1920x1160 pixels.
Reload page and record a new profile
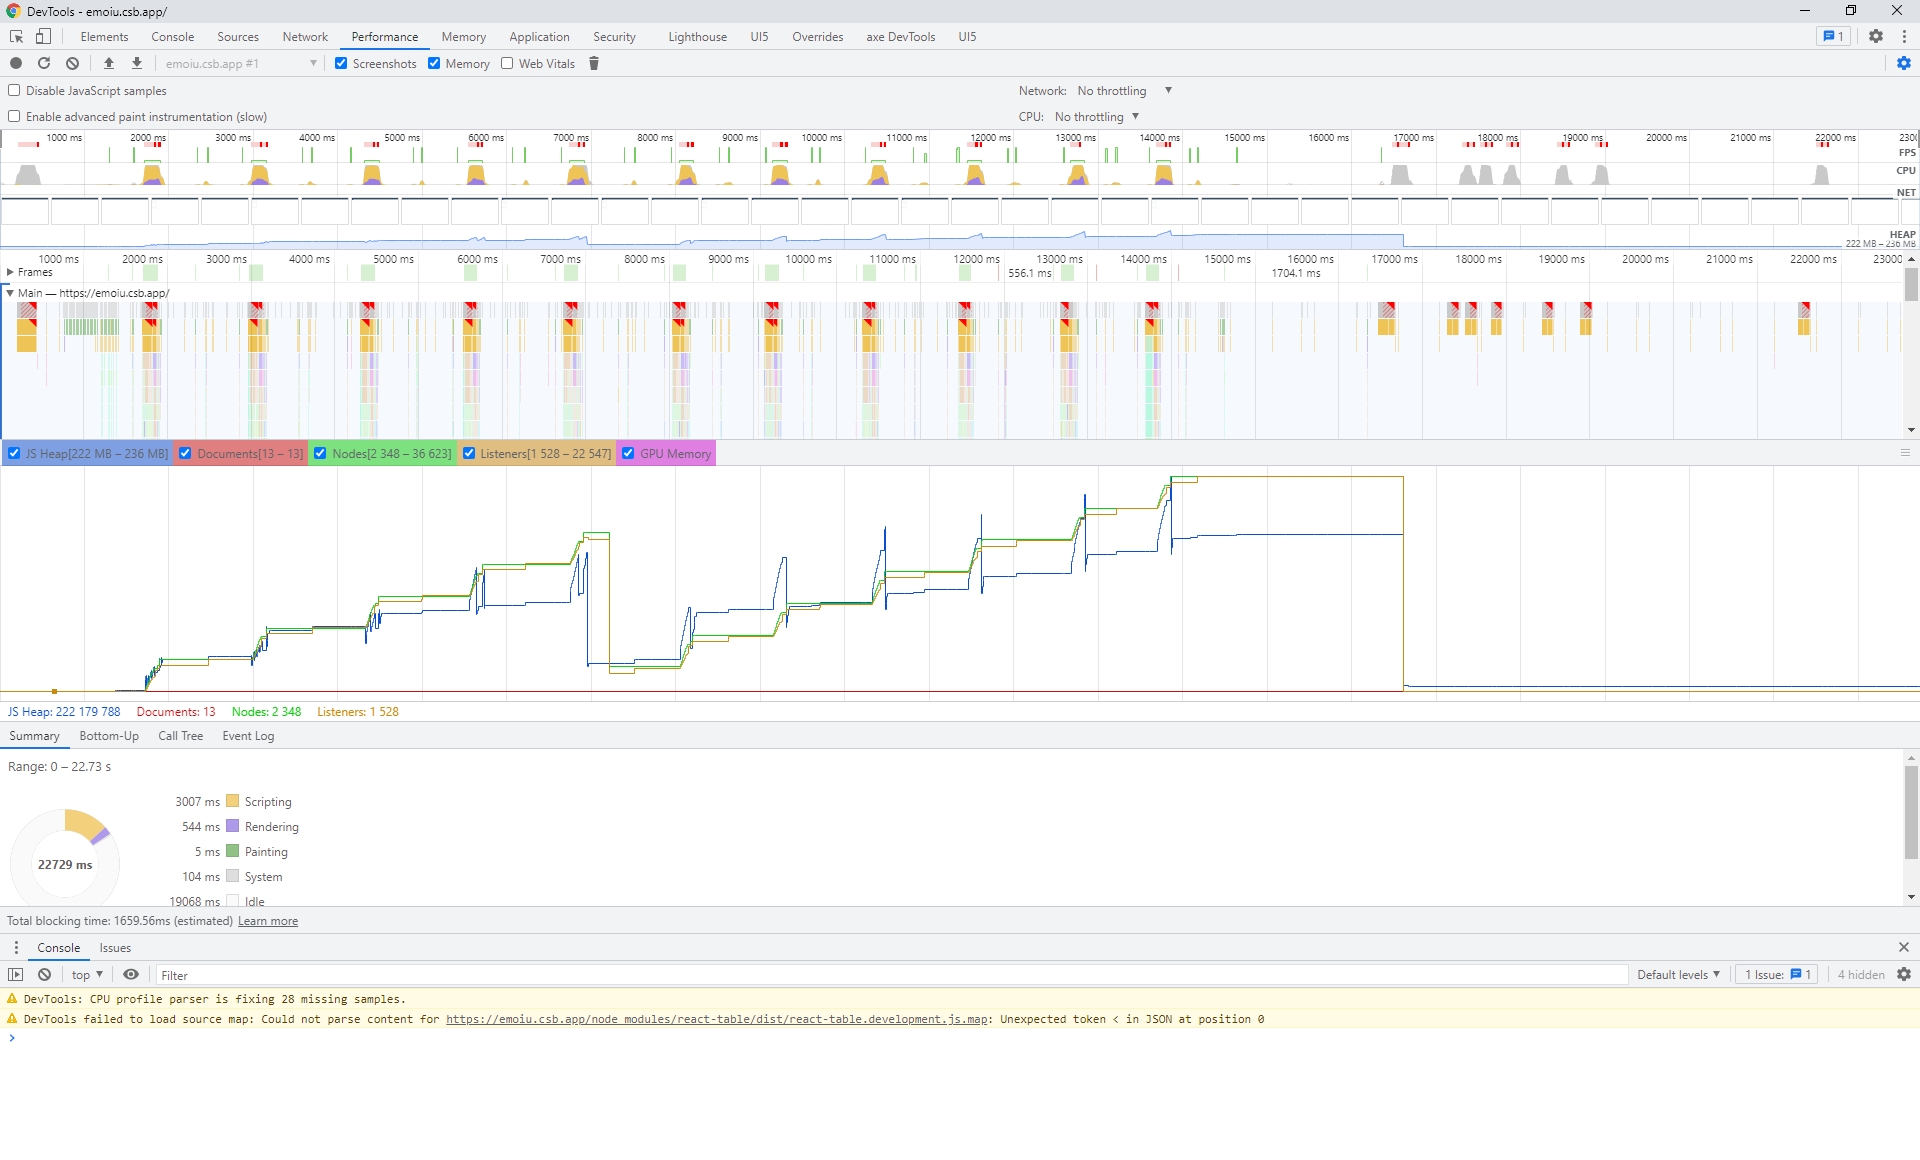[x=44, y=63]
